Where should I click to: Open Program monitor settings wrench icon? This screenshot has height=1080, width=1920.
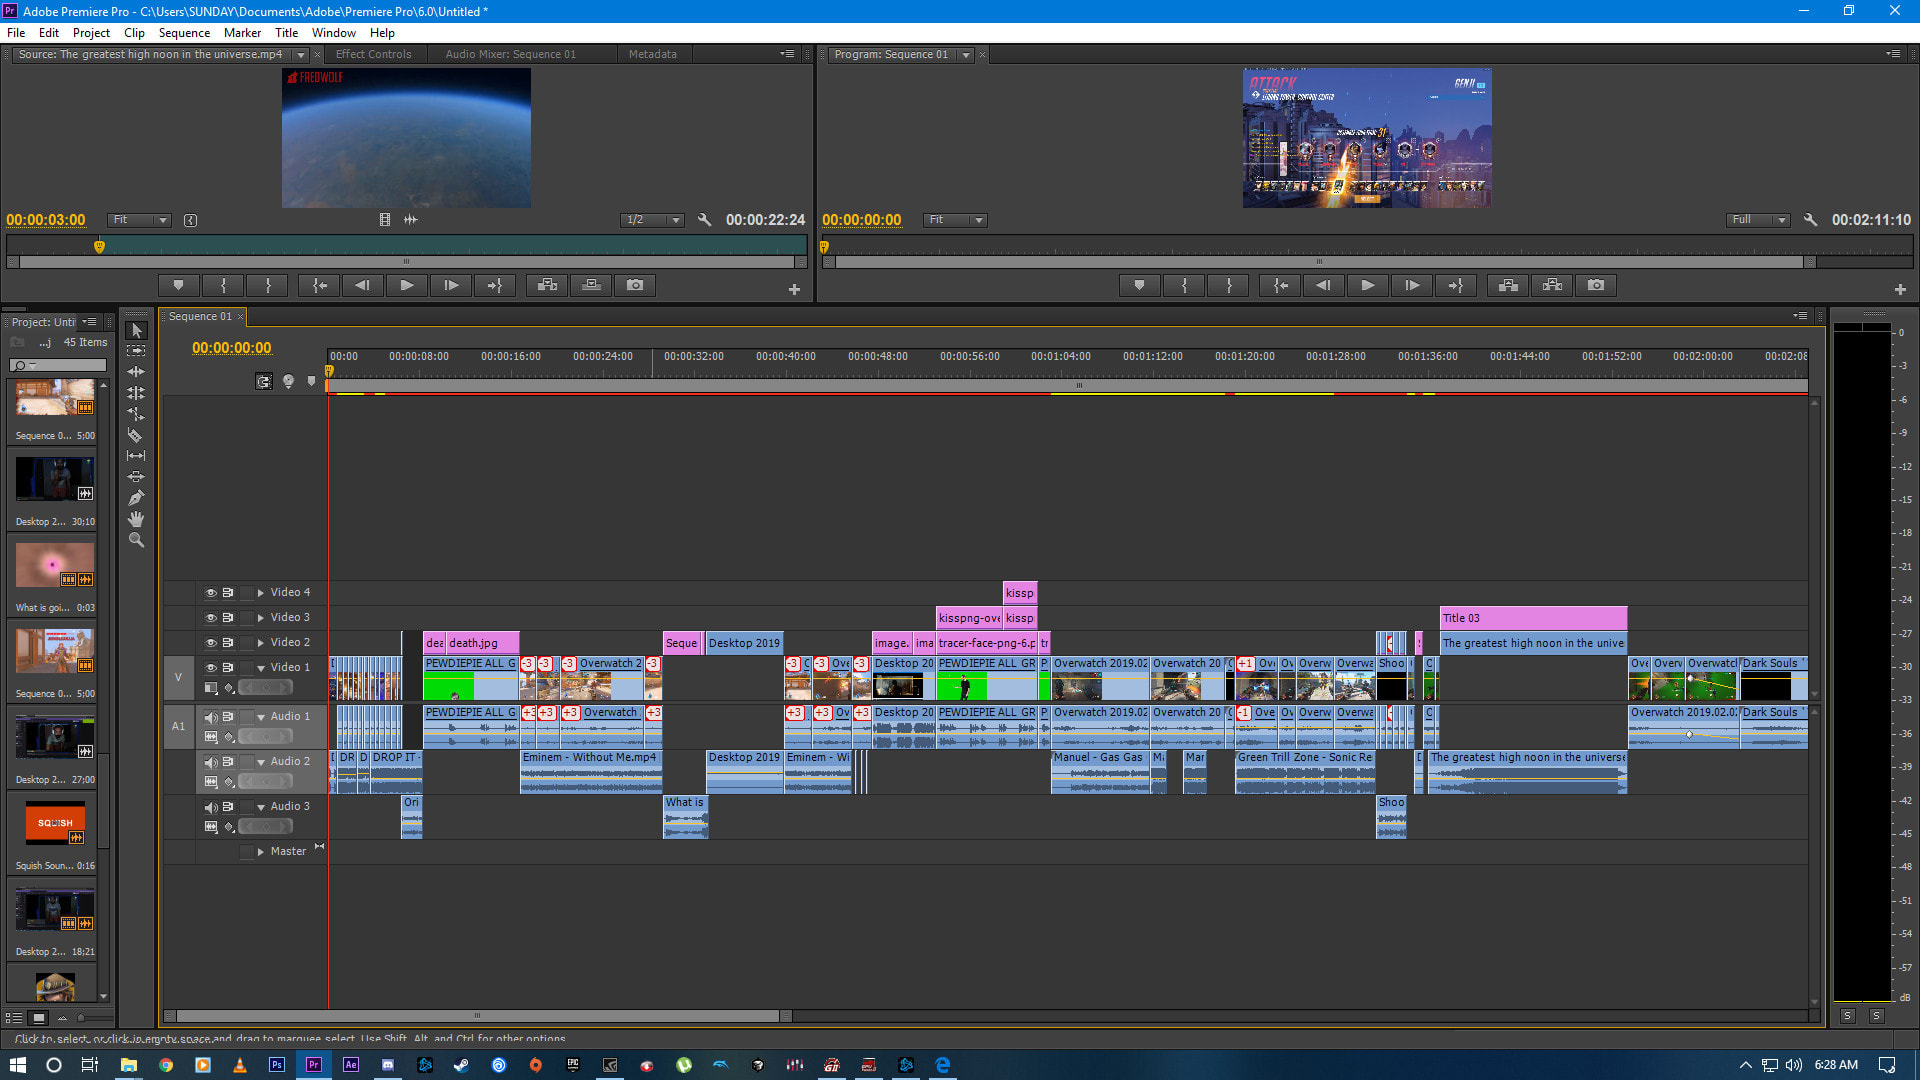(x=1810, y=220)
